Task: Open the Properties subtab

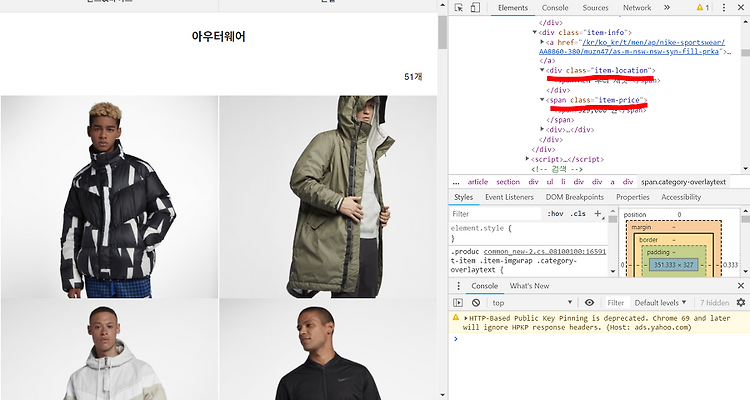Action: click(632, 197)
